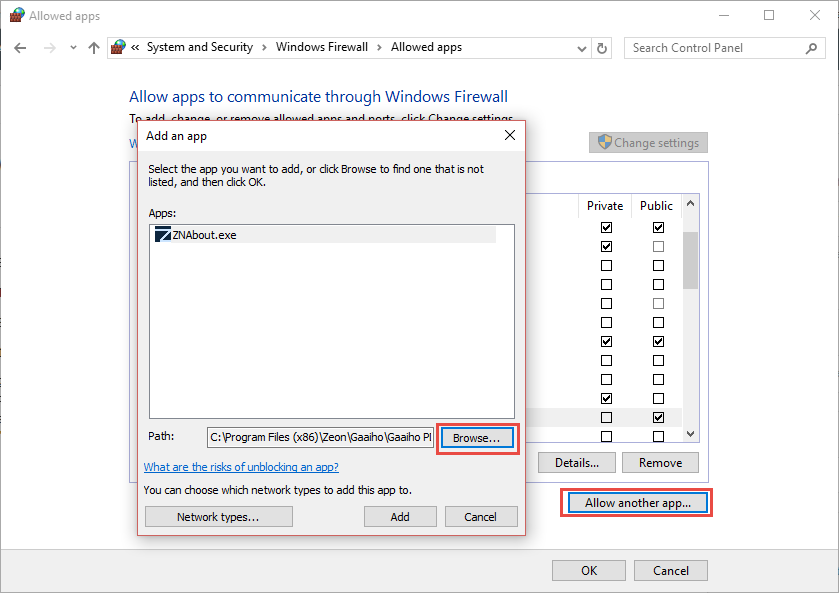Click the Remove button

click(x=660, y=462)
